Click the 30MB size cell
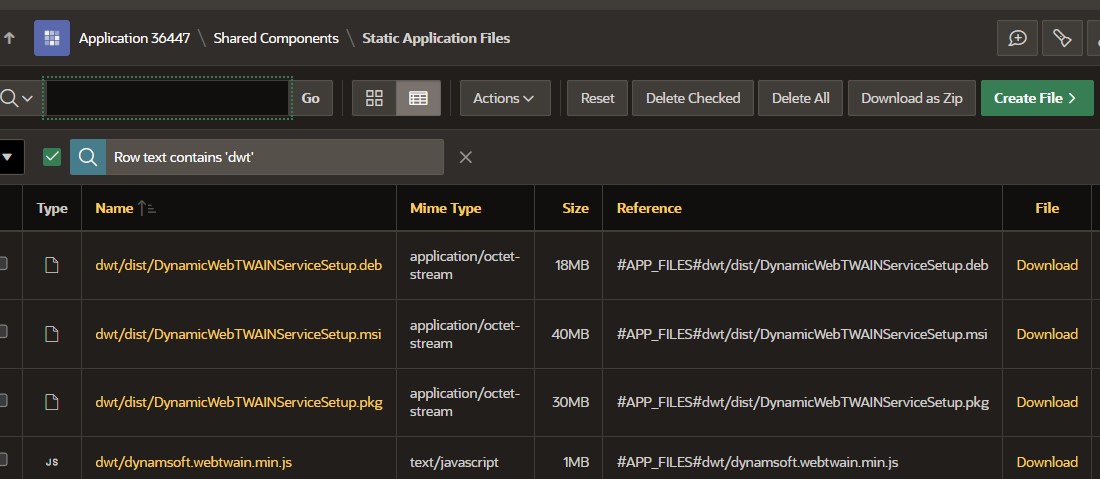This screenshot has width=1100, height=479. 570,402
